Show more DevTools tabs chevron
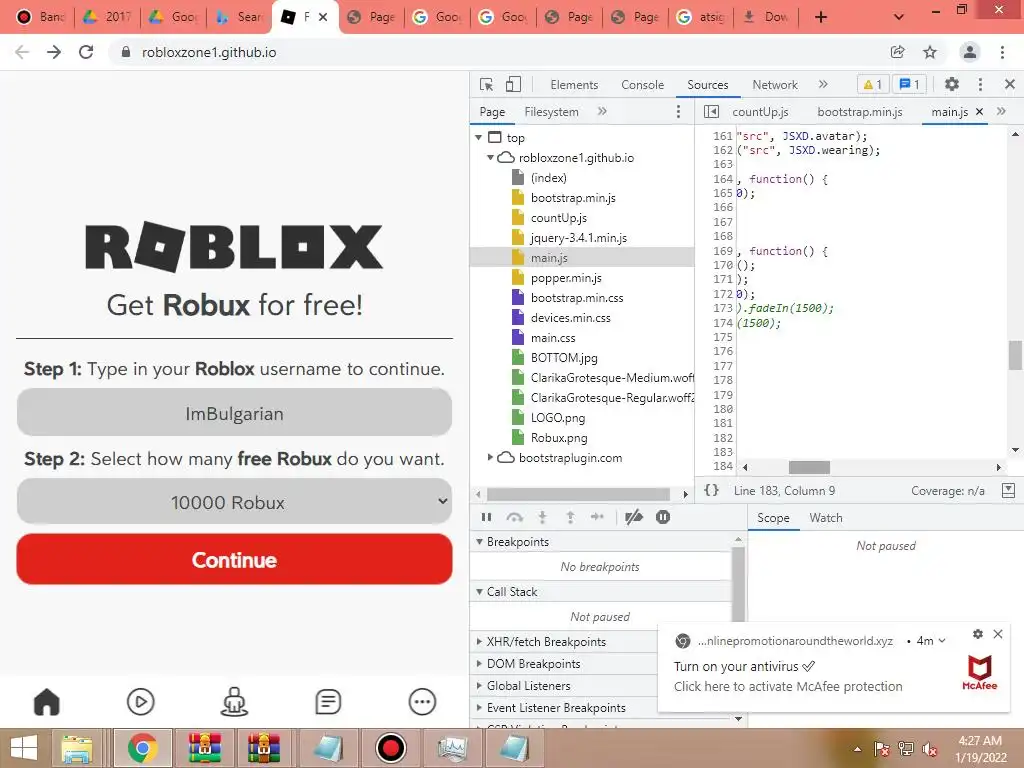The image size is (1024, 768). point(823,84)
